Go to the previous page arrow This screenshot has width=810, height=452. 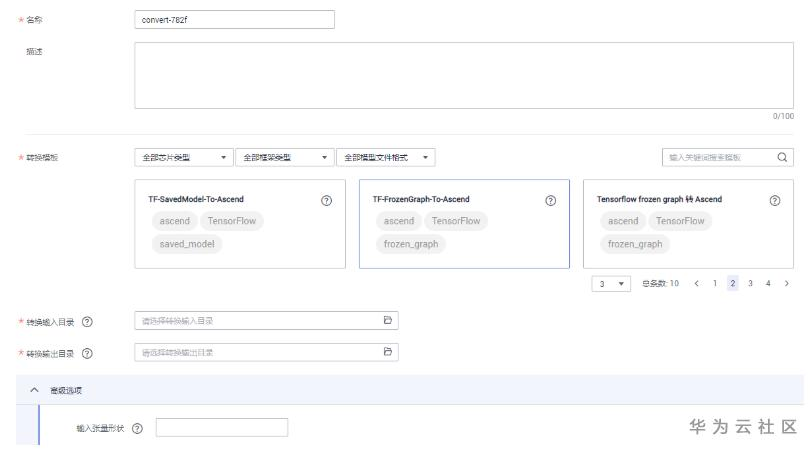(697, 283)
